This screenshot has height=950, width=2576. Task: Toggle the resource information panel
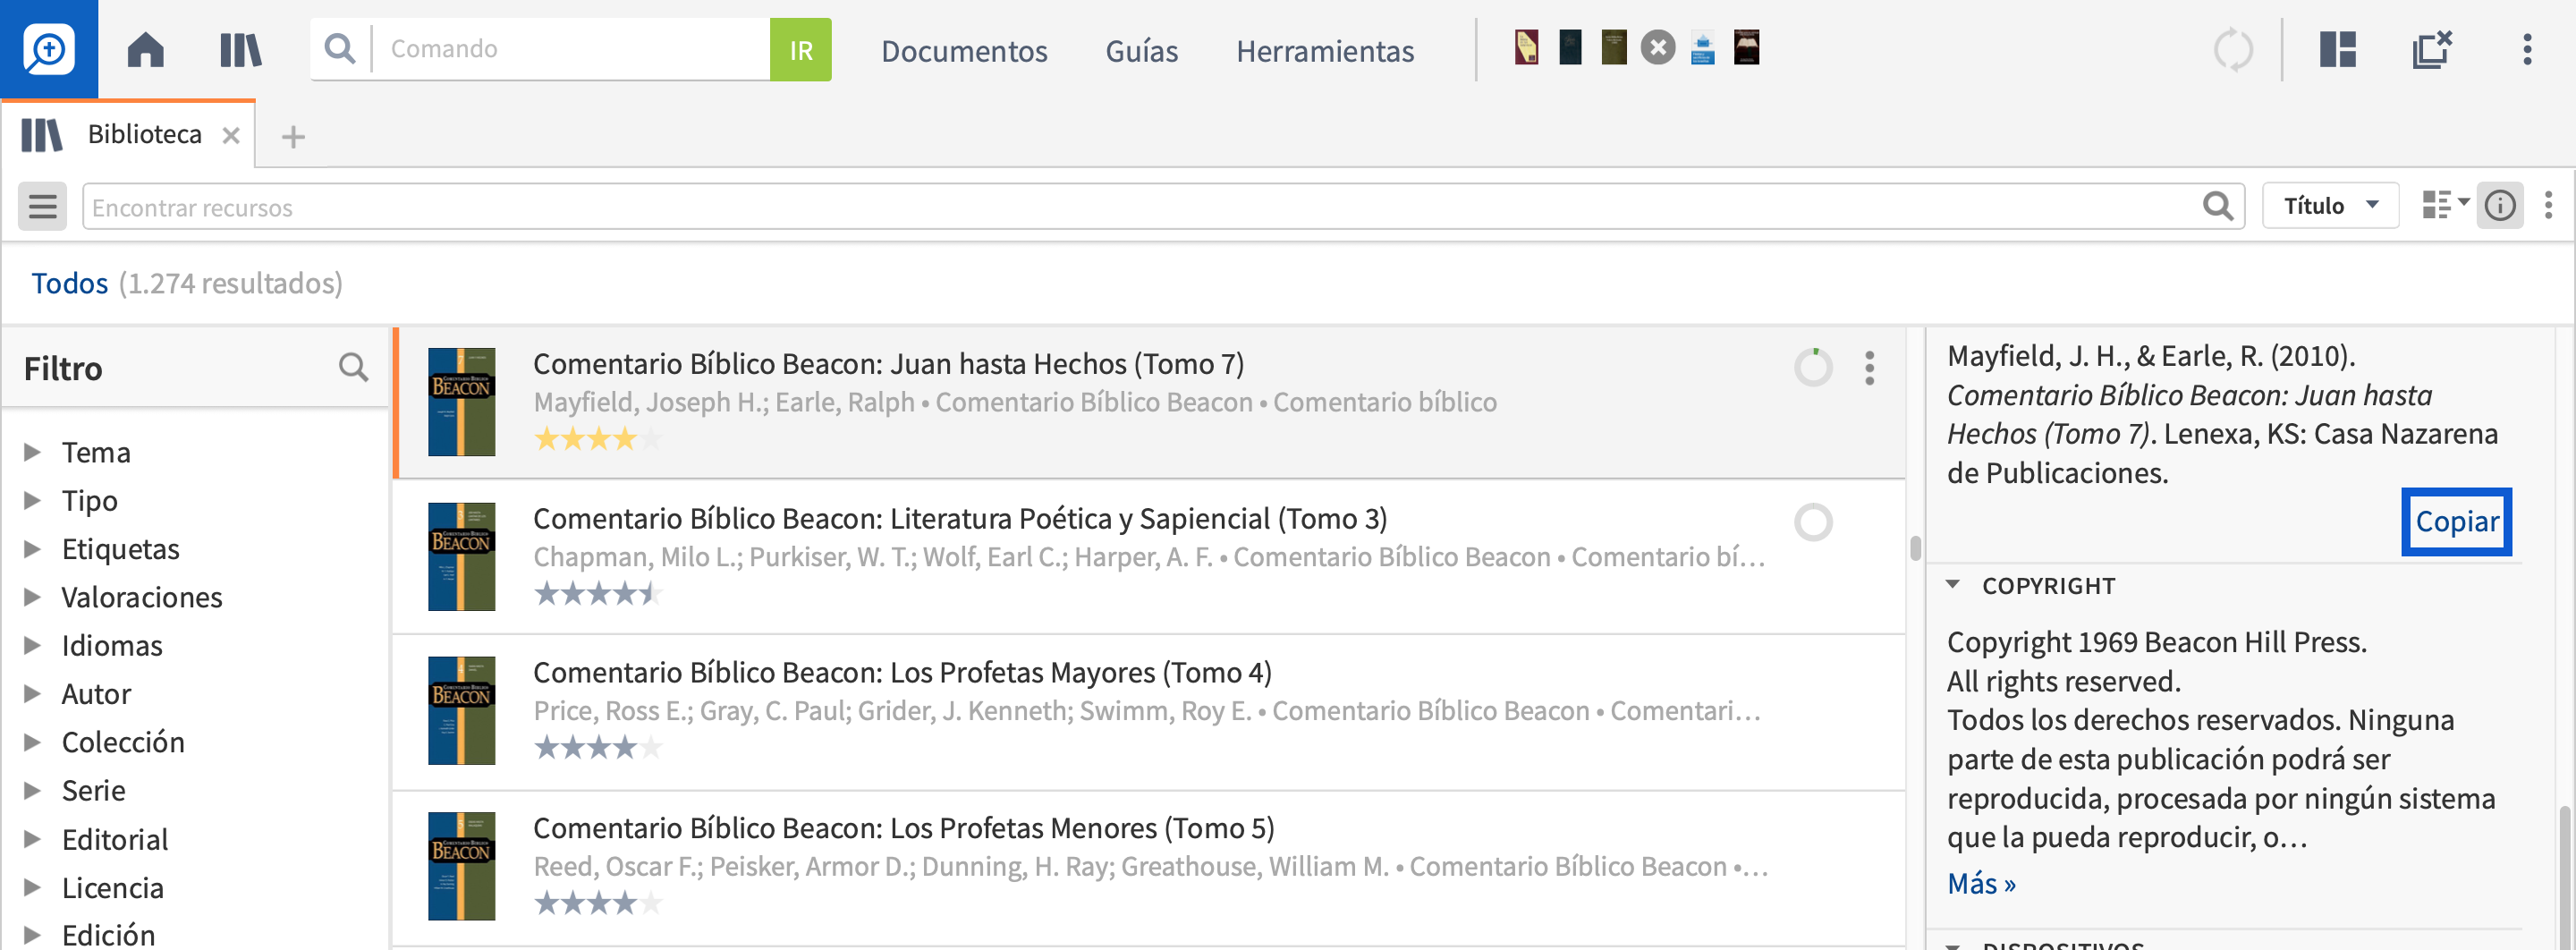[x=2499, y=206]
